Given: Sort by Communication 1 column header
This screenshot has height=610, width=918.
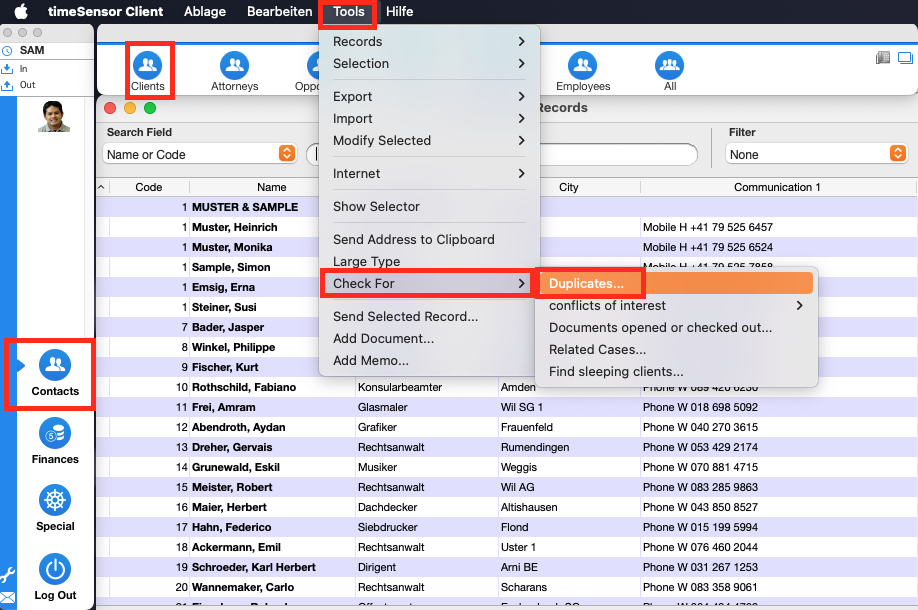Looking at the screenshot, I should click(777, 187).
